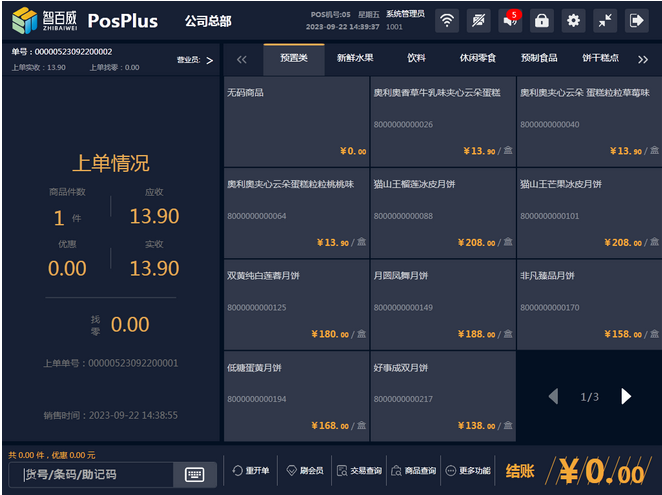Click the 结账 checkout button
The width and height of the screenshot is (662, 495).
pos(520,471)
